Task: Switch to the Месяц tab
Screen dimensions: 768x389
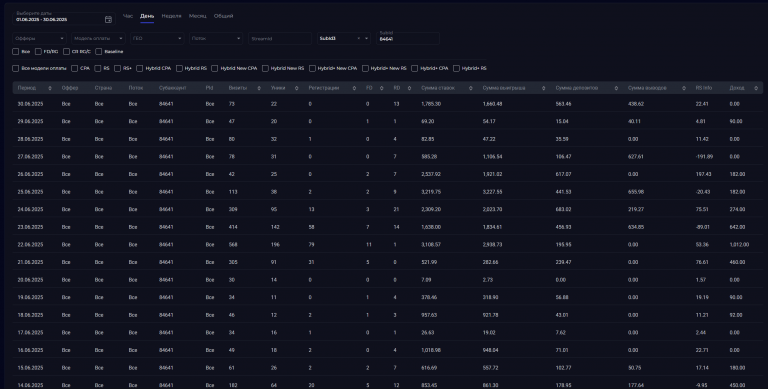Action: (x=198, y=16)
